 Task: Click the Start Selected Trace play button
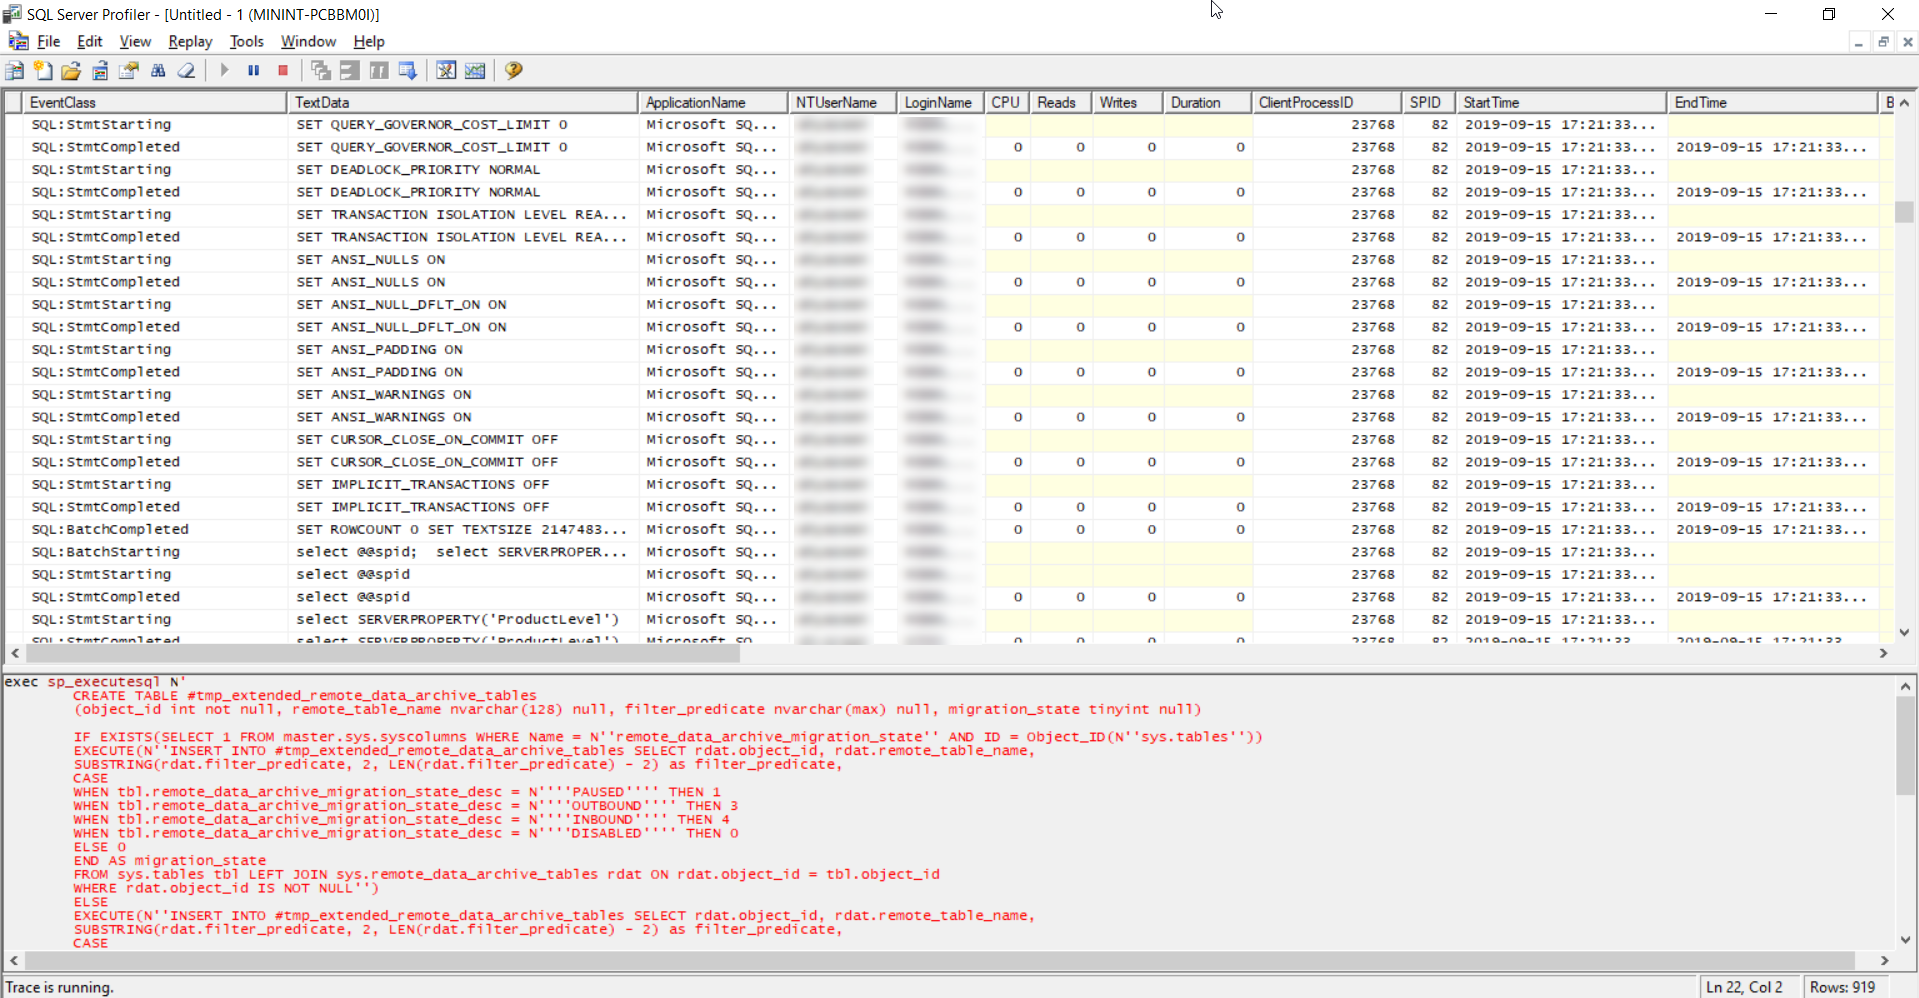(x=224, y=70)
